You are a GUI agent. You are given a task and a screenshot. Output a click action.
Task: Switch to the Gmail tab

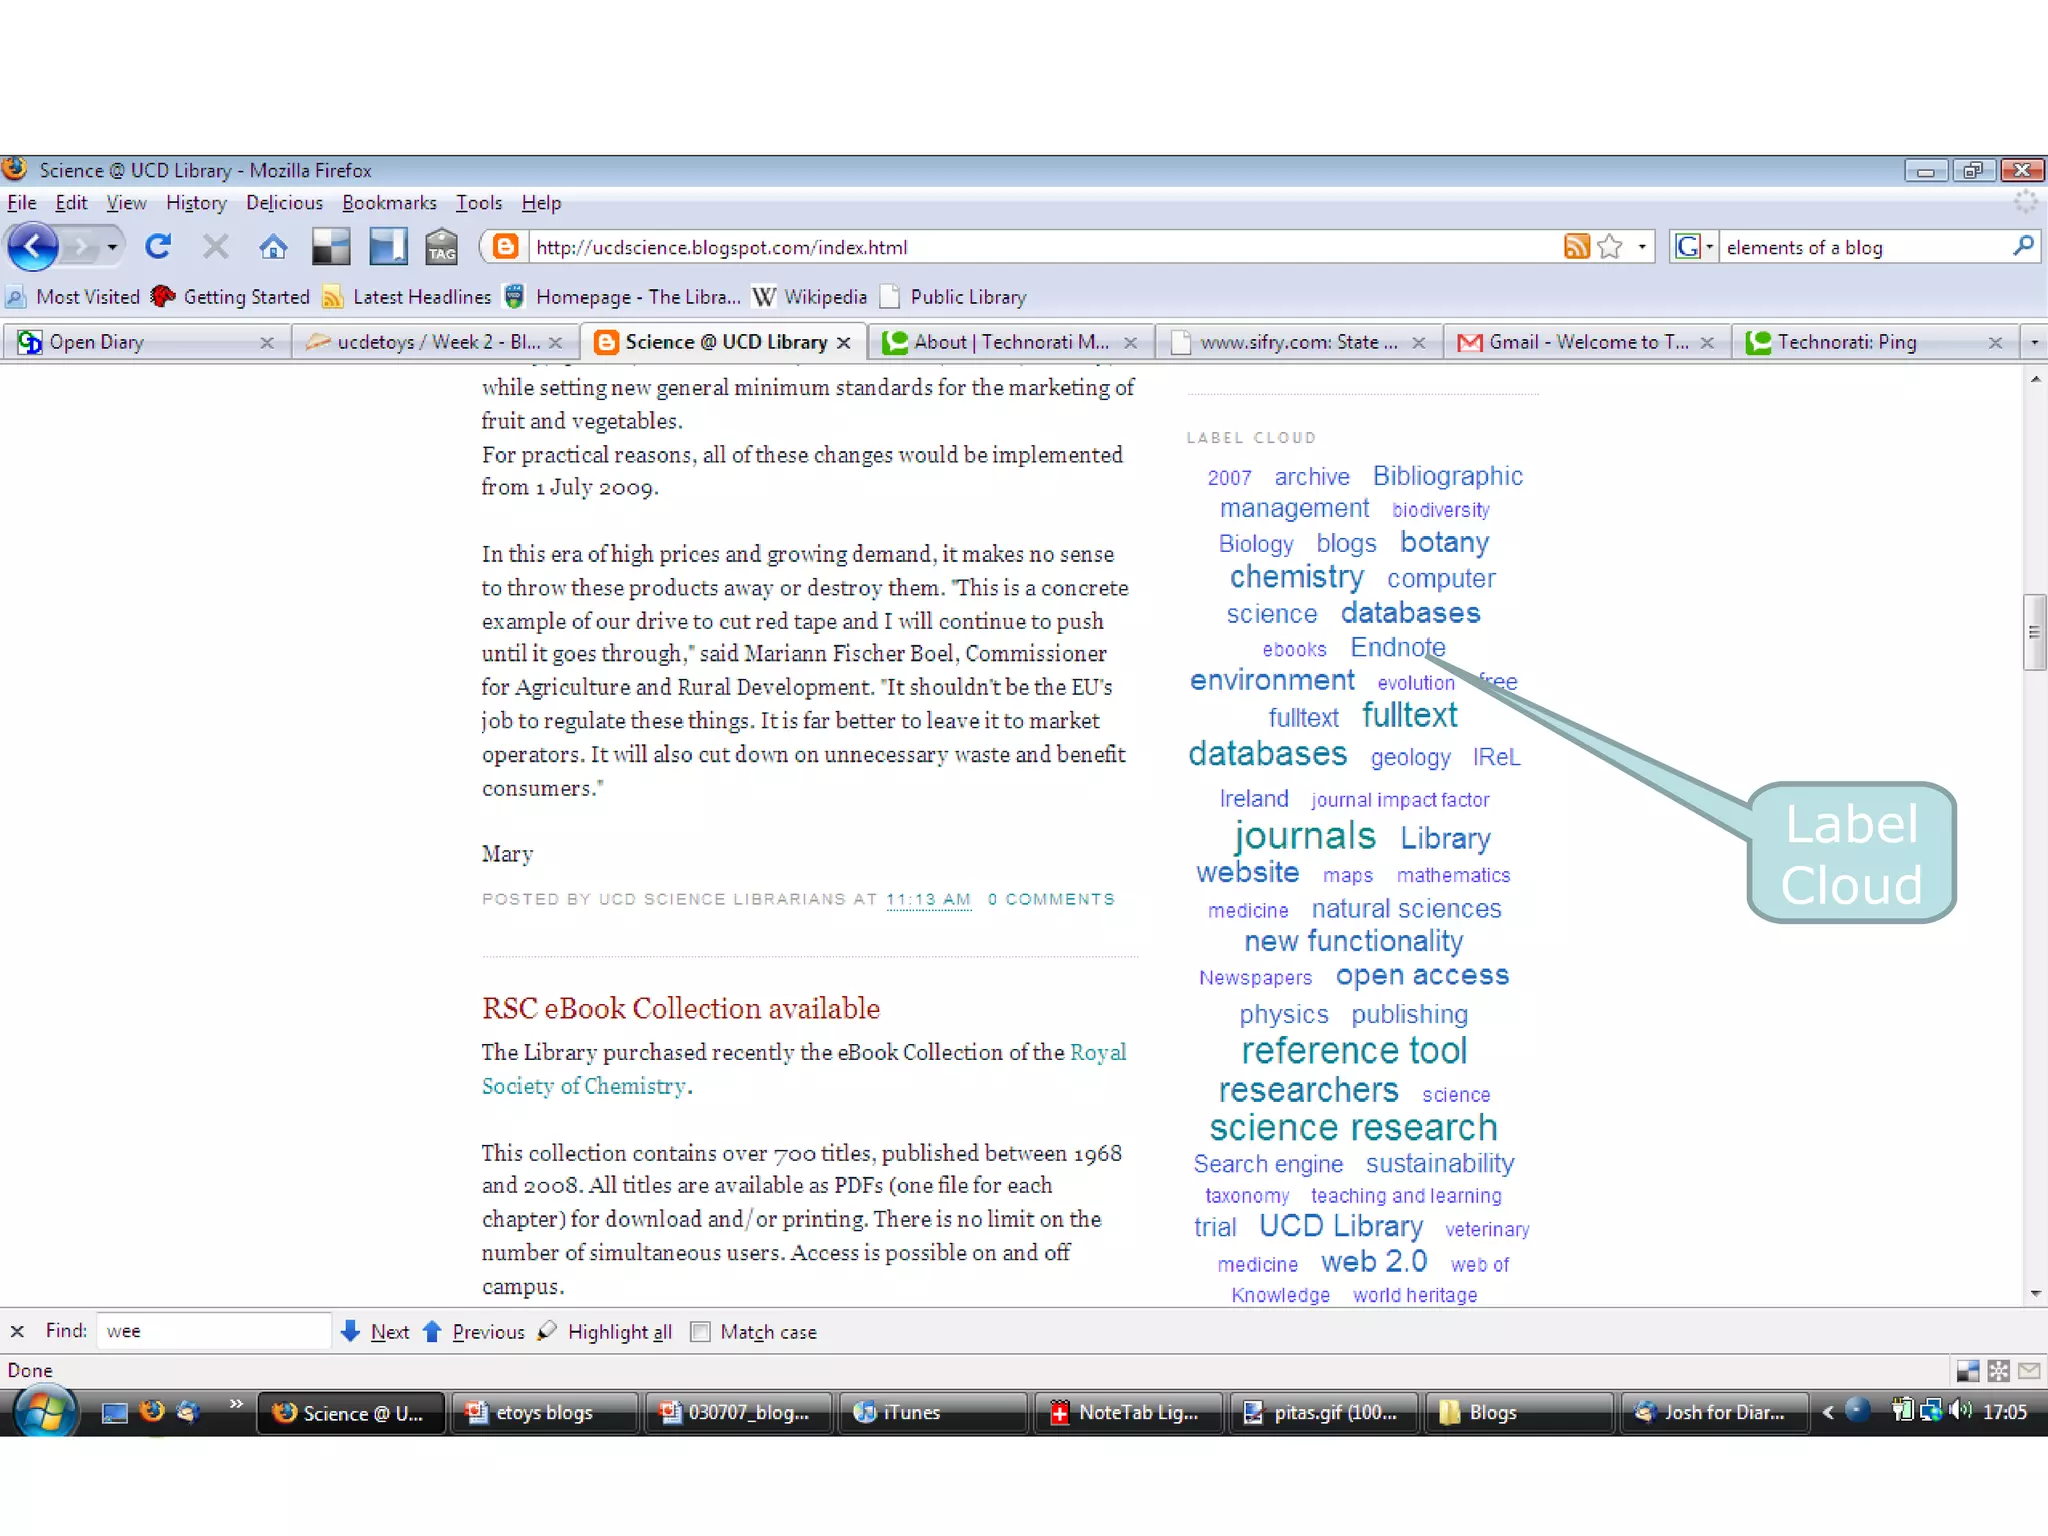1586,342
